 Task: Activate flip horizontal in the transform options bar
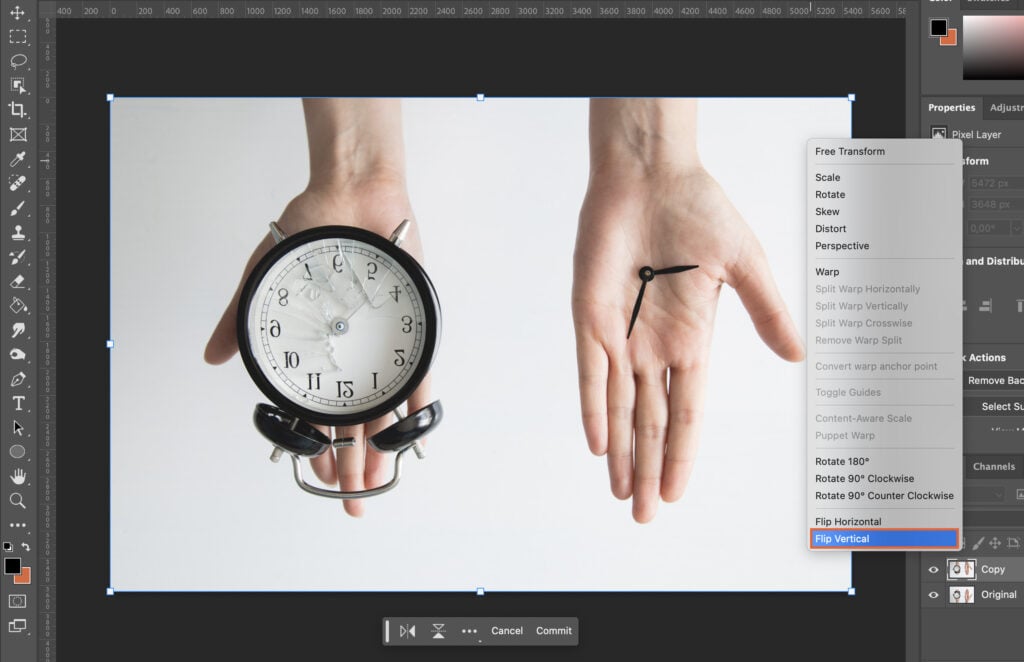coord(408,631)
